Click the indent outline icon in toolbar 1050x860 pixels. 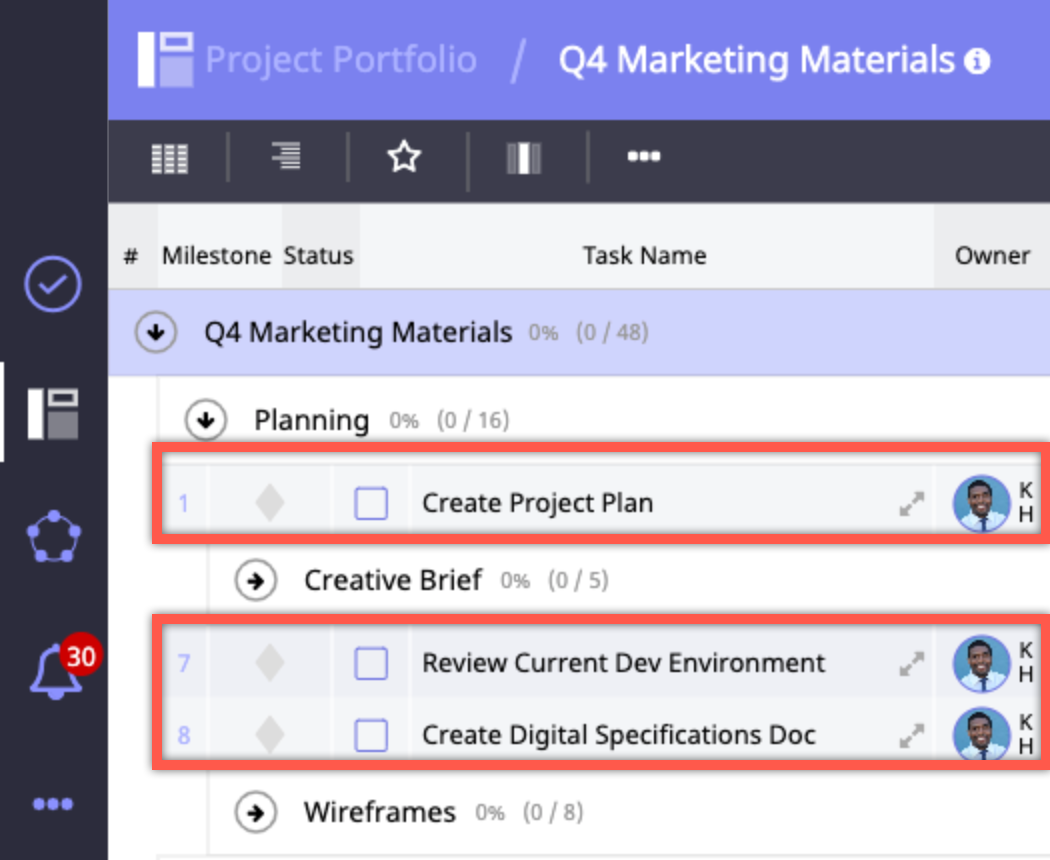[286, 156]
